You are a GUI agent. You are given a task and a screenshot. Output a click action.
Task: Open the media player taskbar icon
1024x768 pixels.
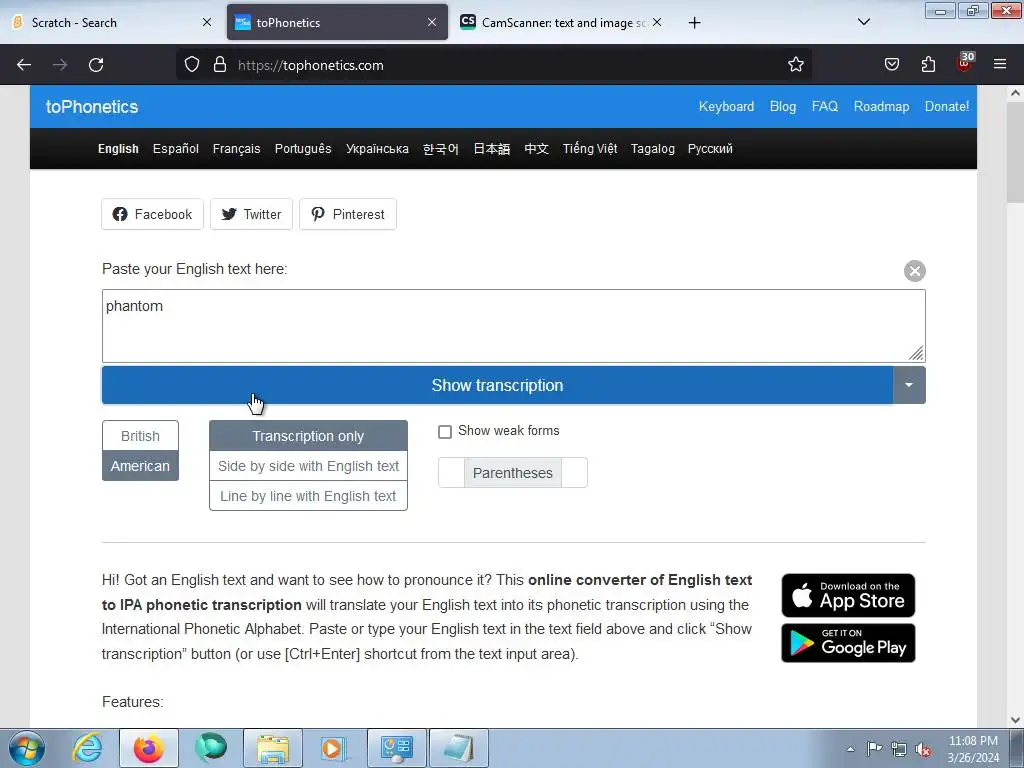pyautogui.click(x=334, y=748)
